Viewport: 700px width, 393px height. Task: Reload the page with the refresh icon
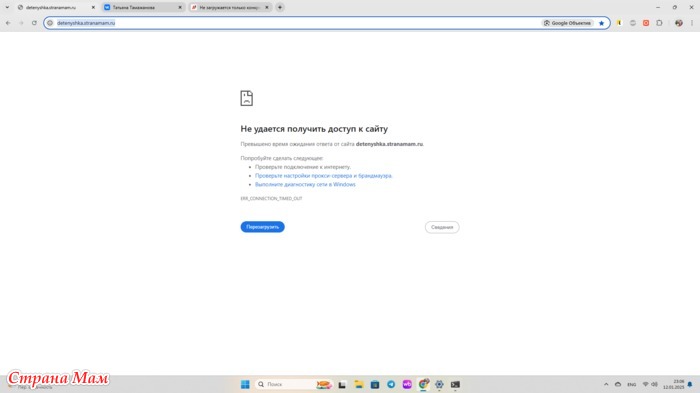click(34, 23)
